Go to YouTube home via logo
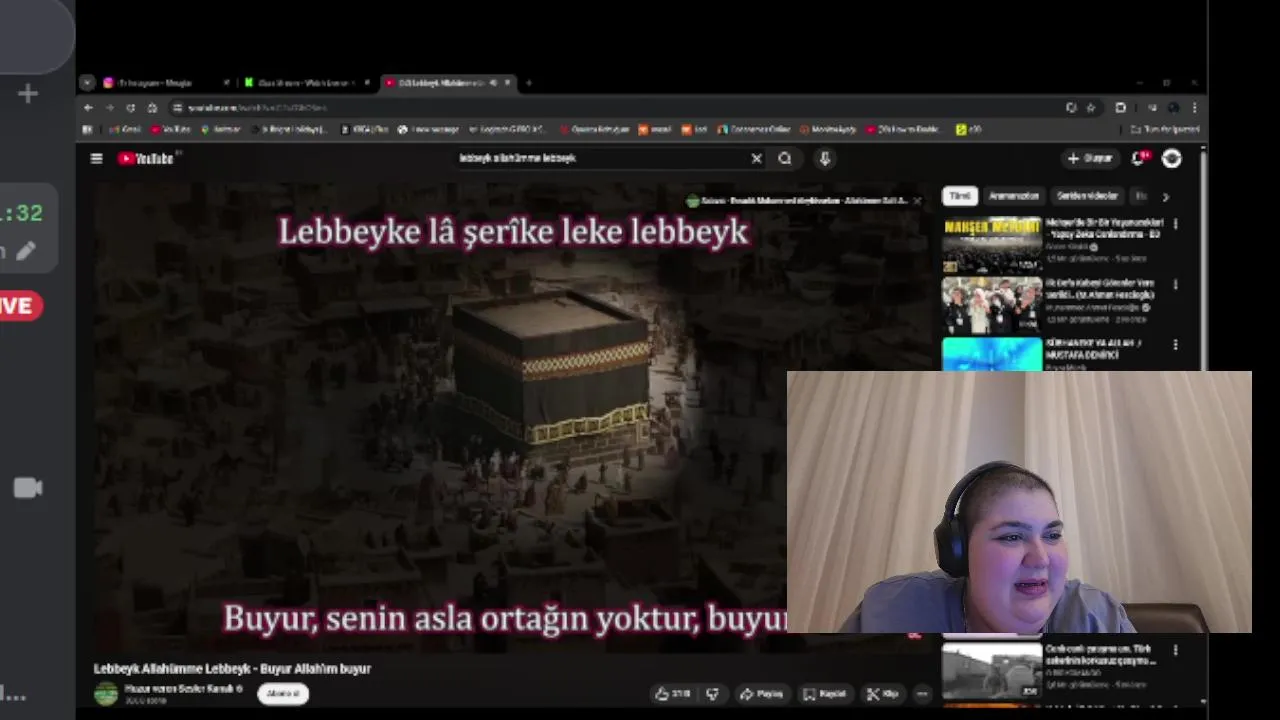This screenshot has height=720, width=1280. (x=146, y=158)
